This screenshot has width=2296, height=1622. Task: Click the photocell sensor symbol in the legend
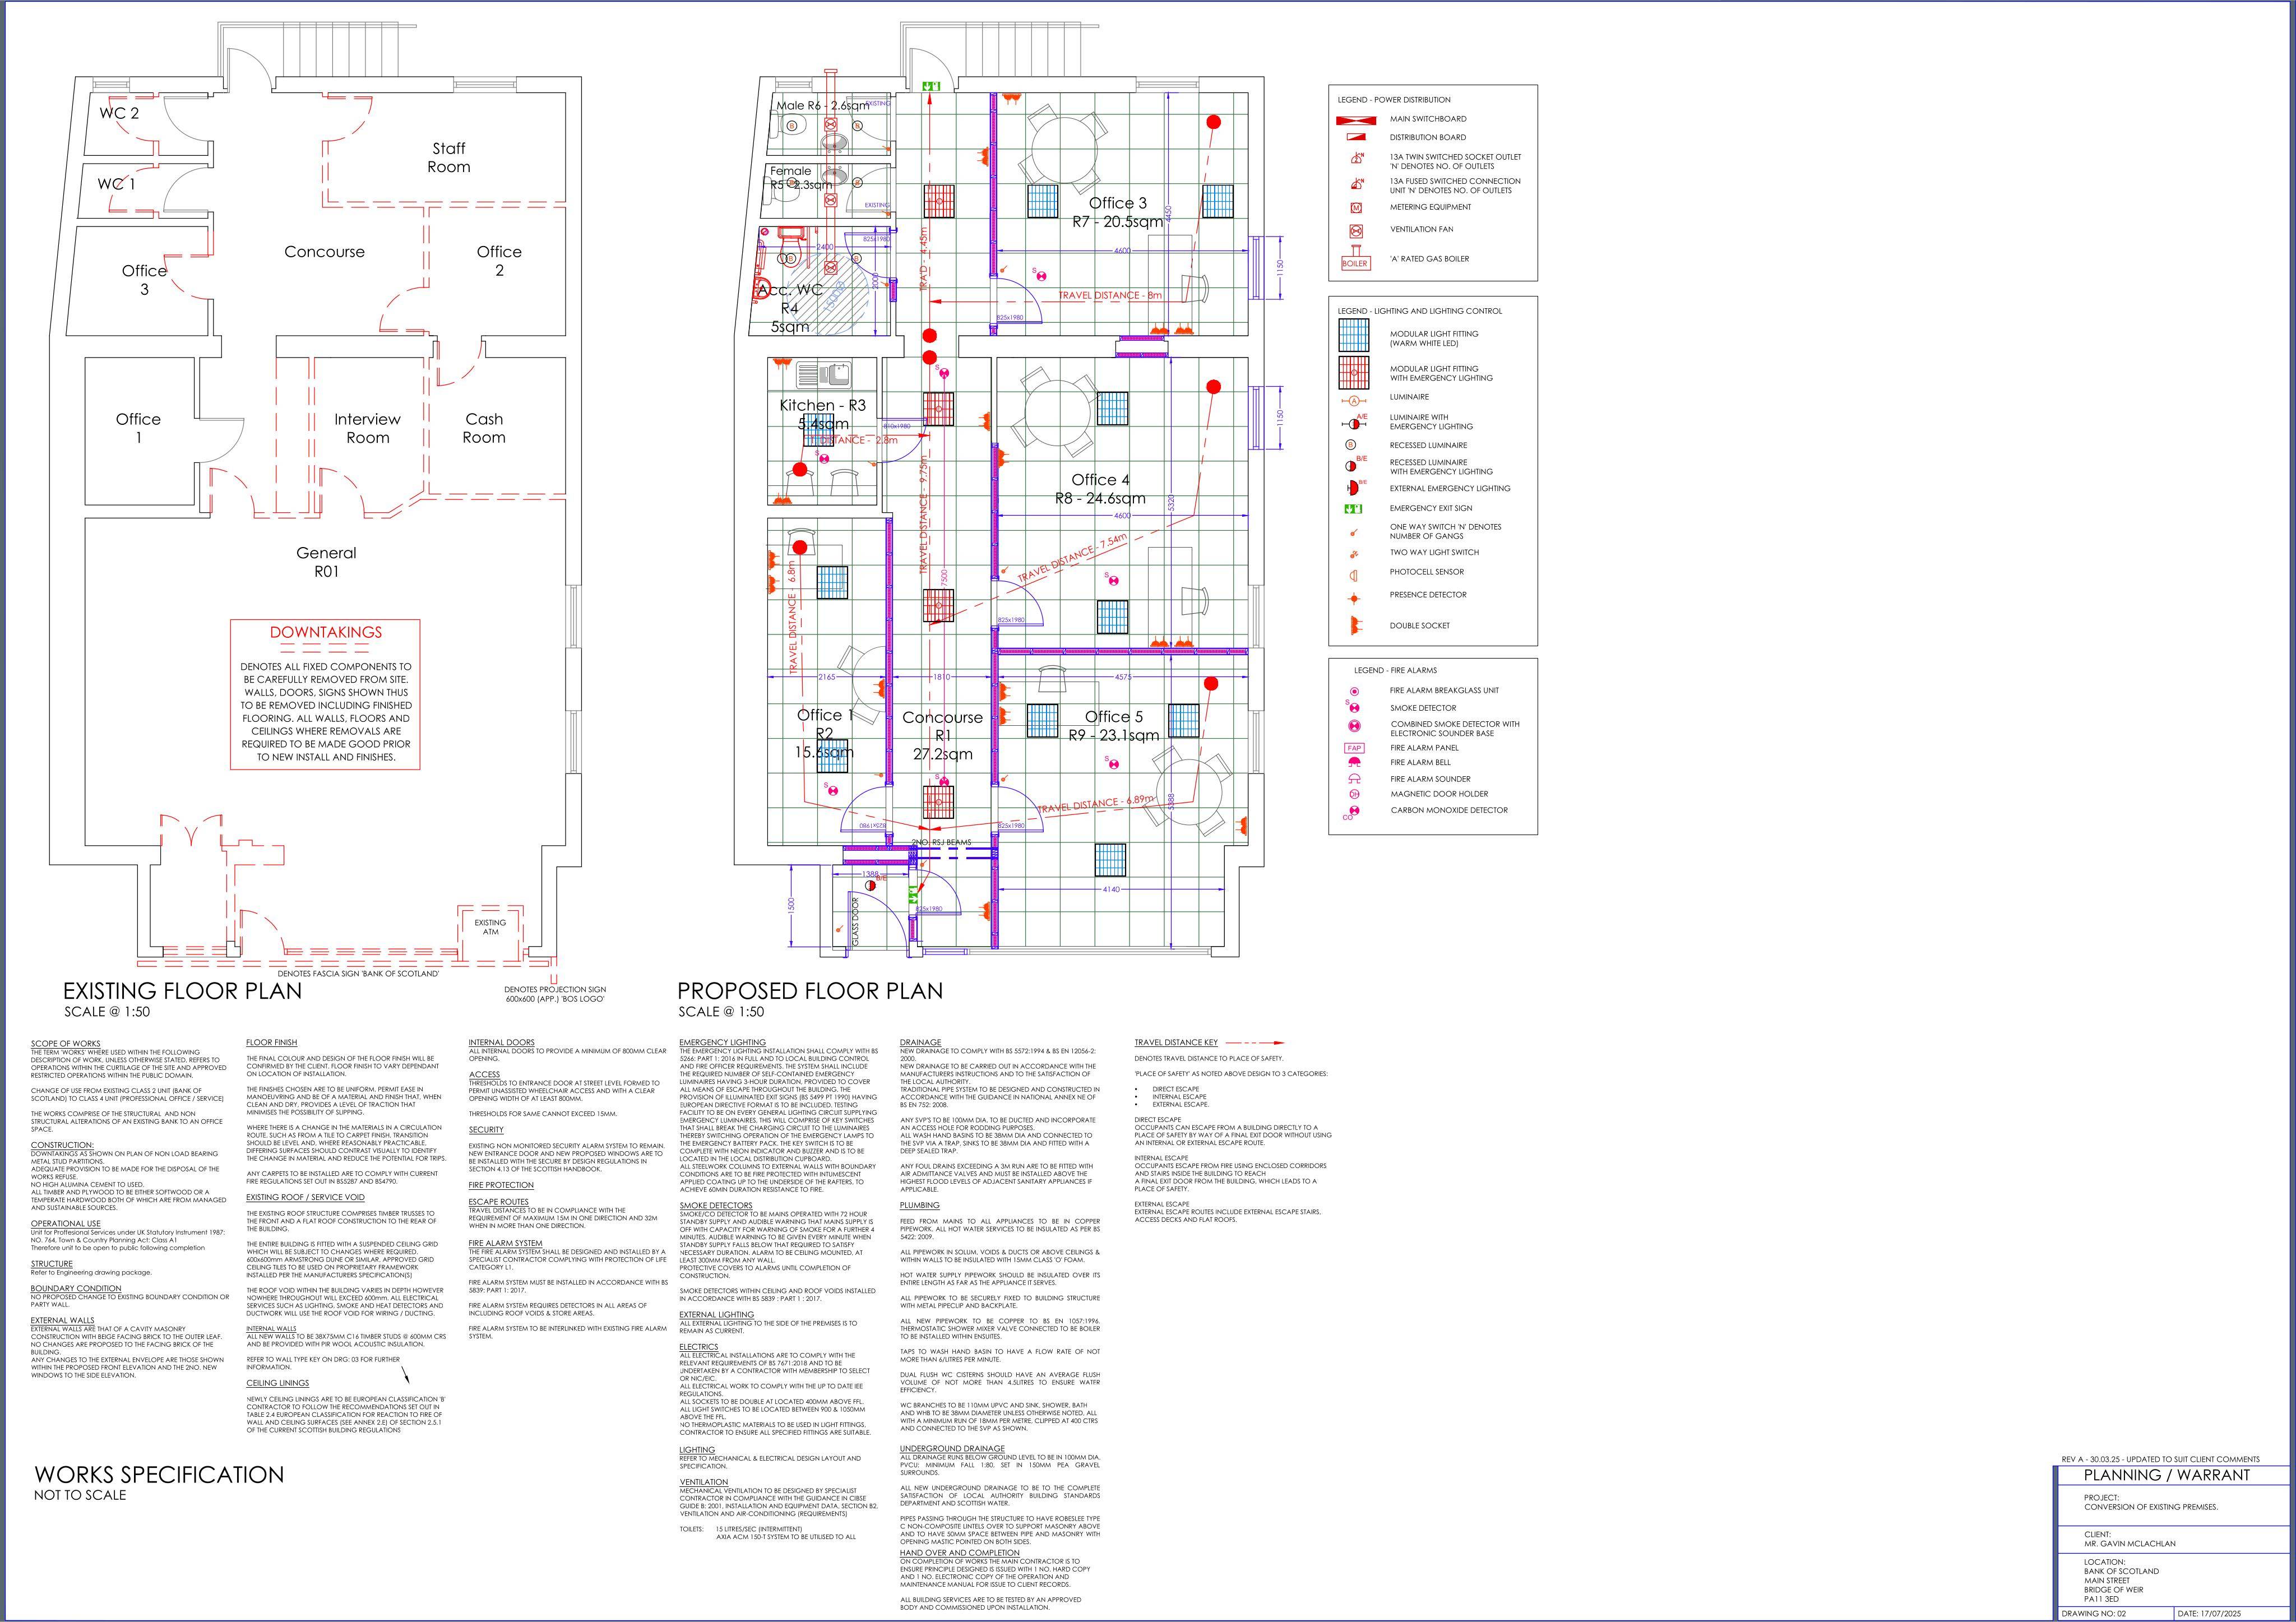pyautogui.click(x=1354, y=576)
